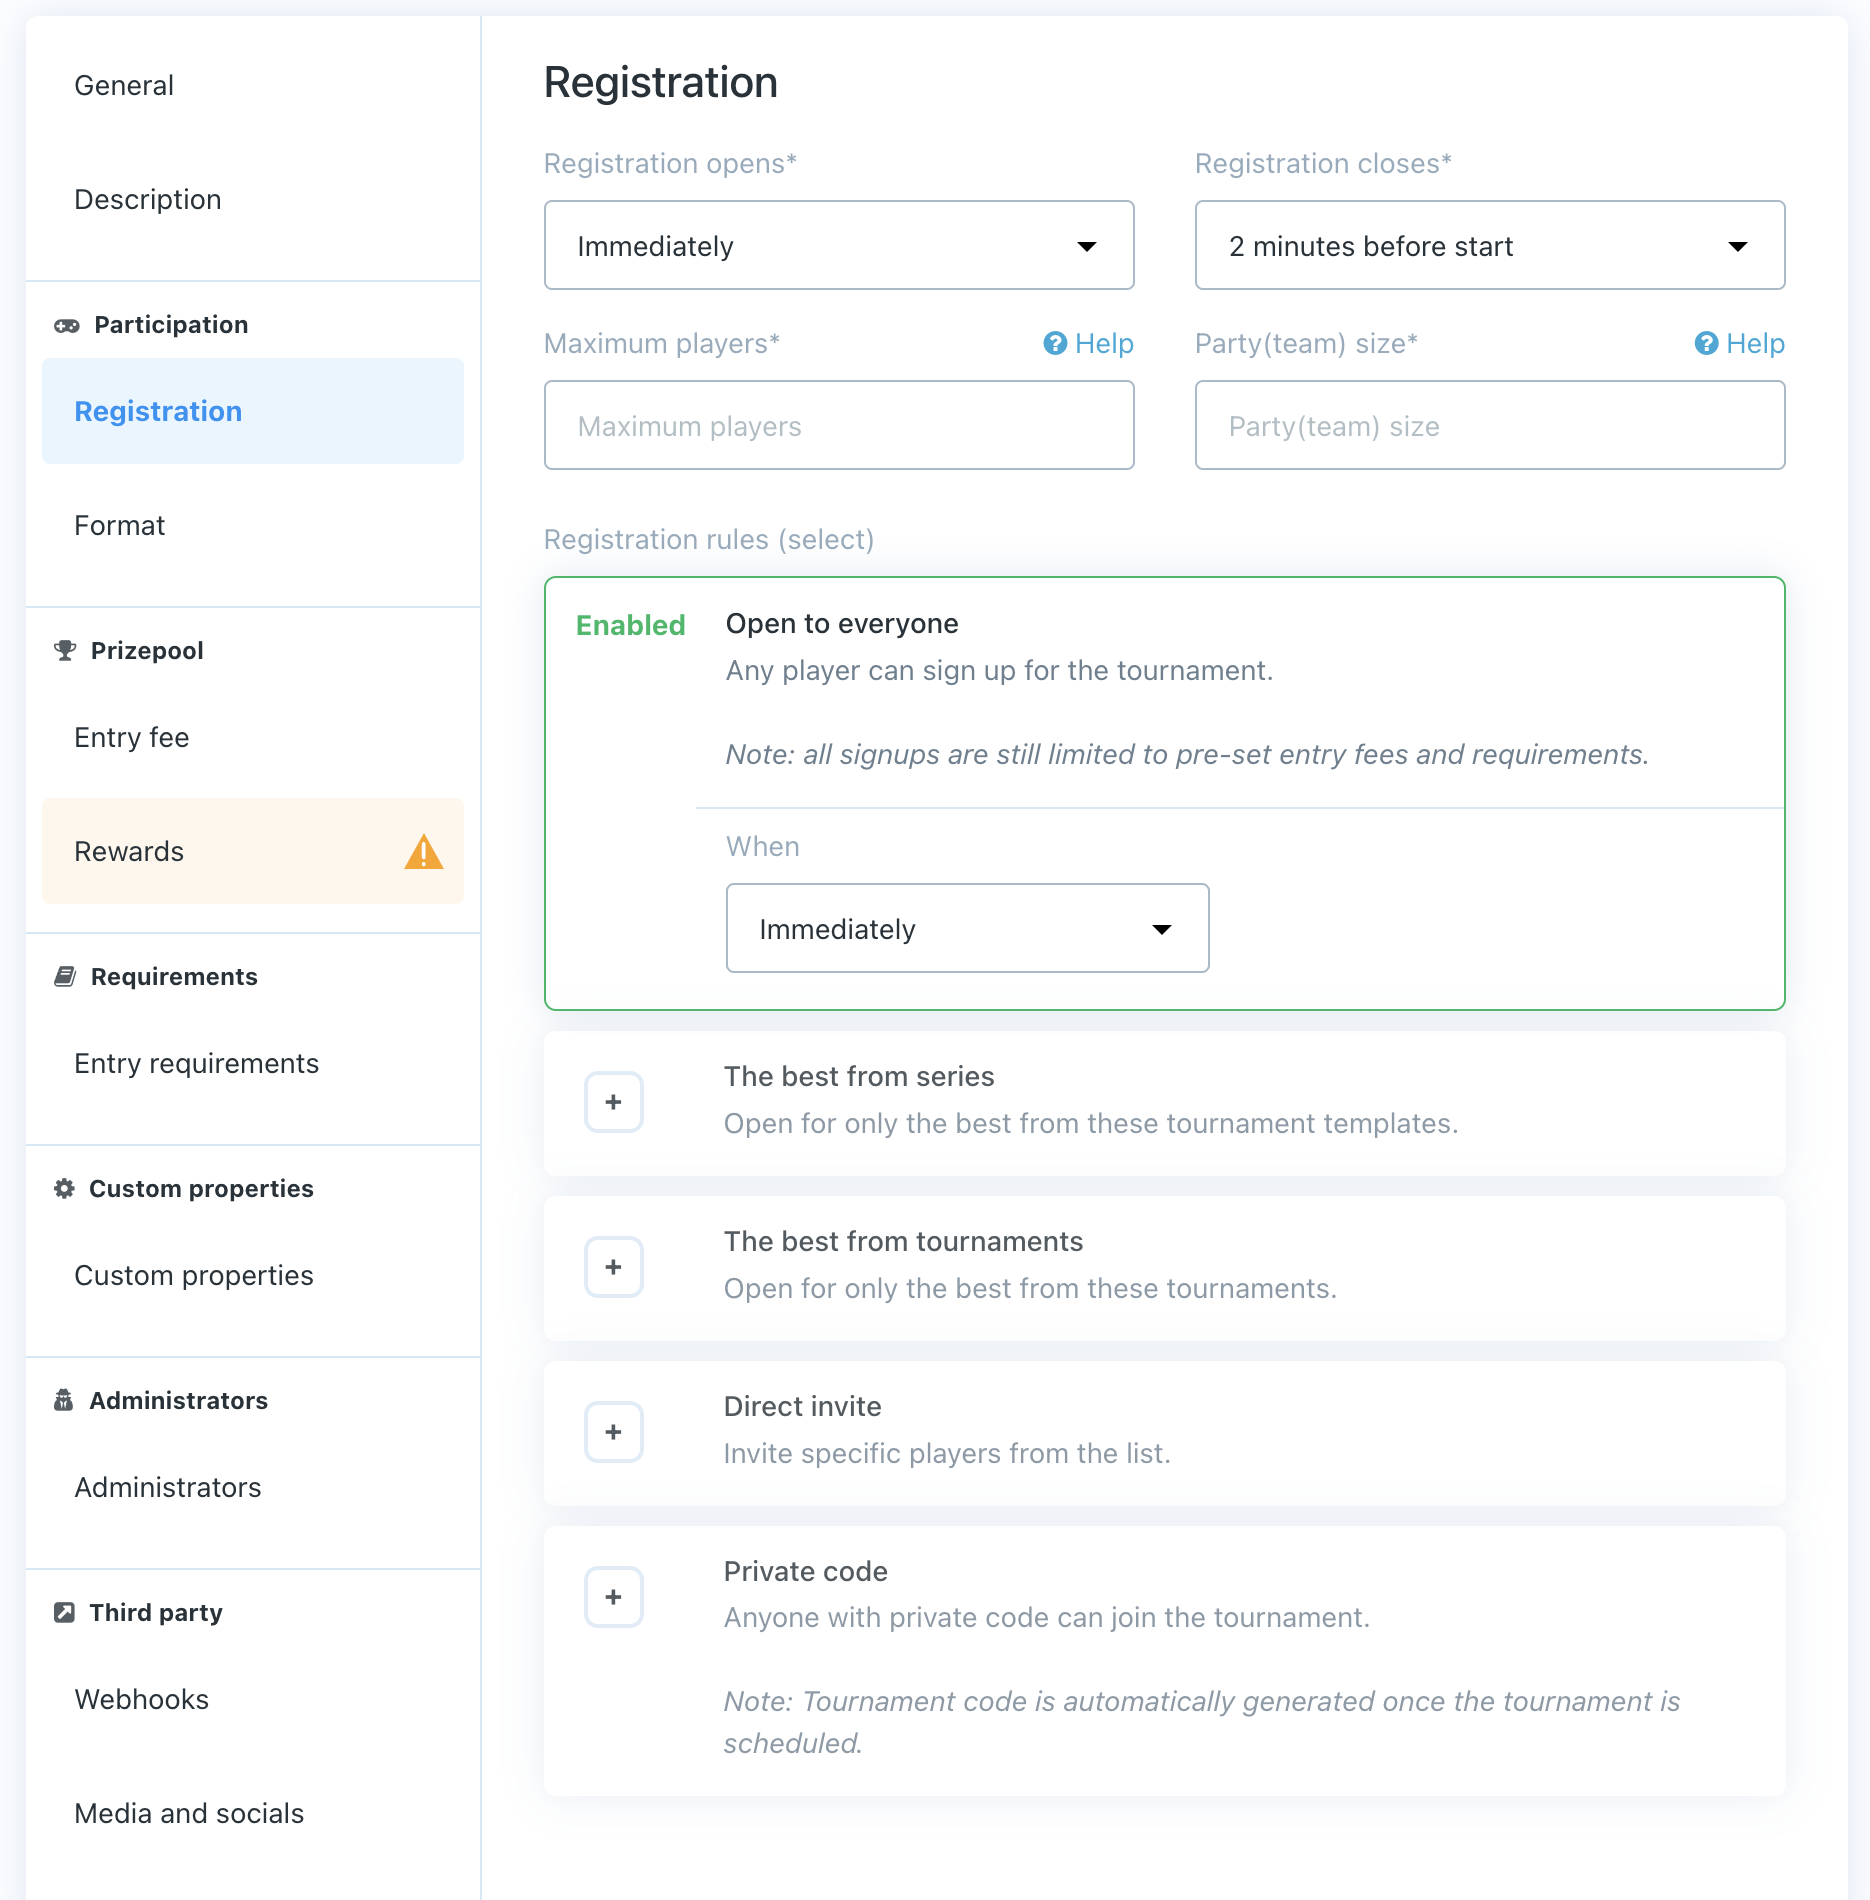Image resolution: width=1870 pixels, height=1900 pixels.
Task: Expand the When dropdown under Open to everyone
Action: pyautogui.click(x=966, y=929)
